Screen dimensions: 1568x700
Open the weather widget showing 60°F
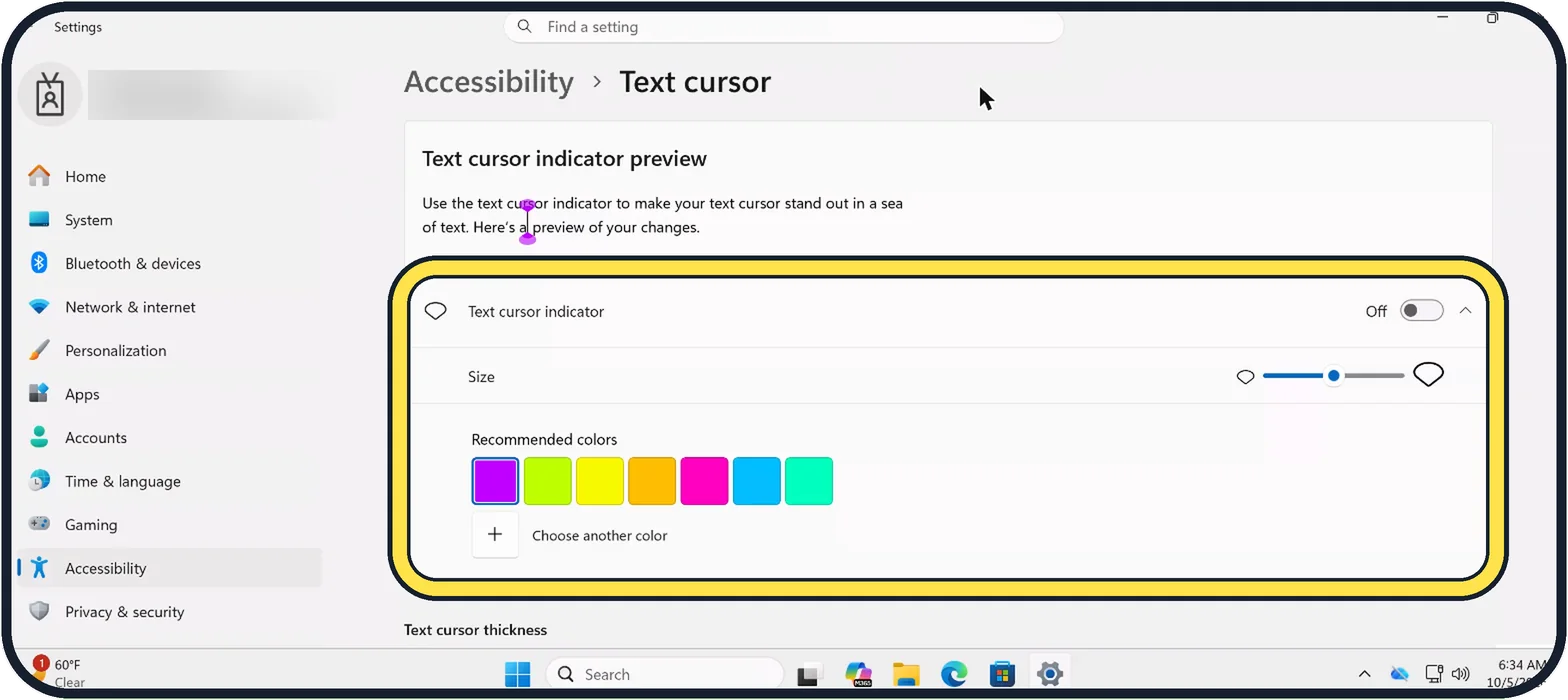[x=60, y=673]
